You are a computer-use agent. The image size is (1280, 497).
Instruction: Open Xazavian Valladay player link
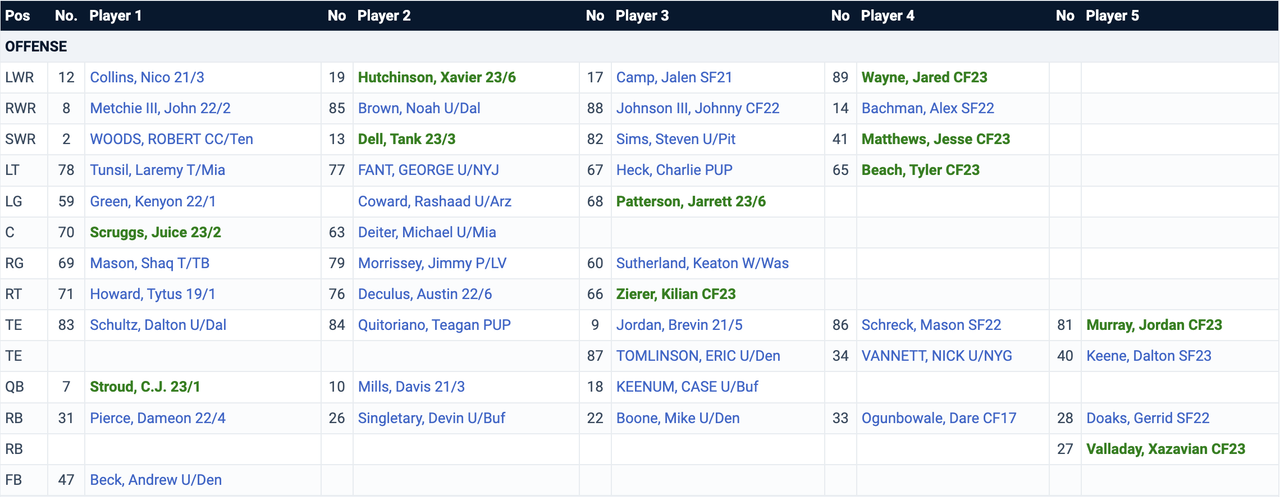[x=1166, y=449]
